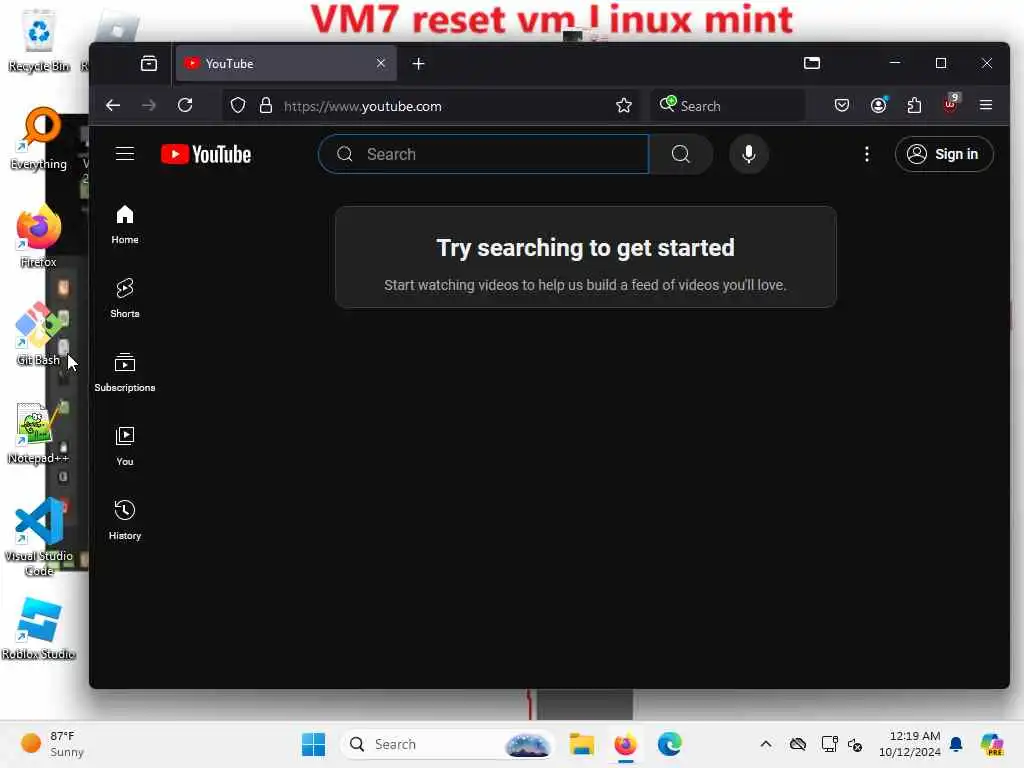Select the Recycle Bin desktop icon

[39, 40]
